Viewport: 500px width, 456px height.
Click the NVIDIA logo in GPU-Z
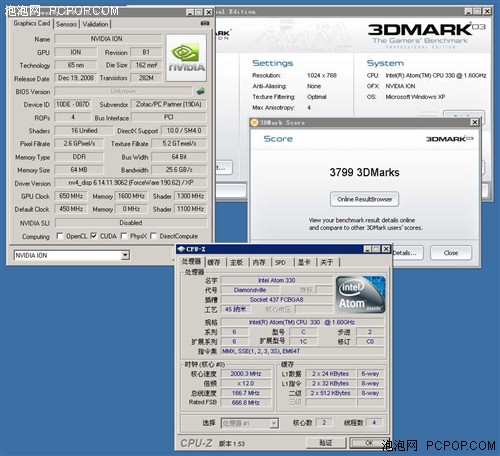[x=186, y=58]
